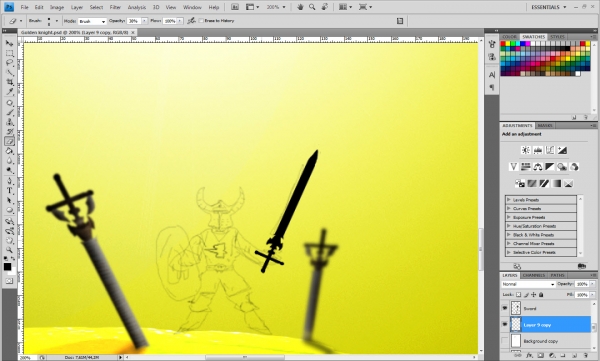Switch to the Masks tab
Viewport: 600px width, 361px height.
pyautogui.click(x=545, y=126)
